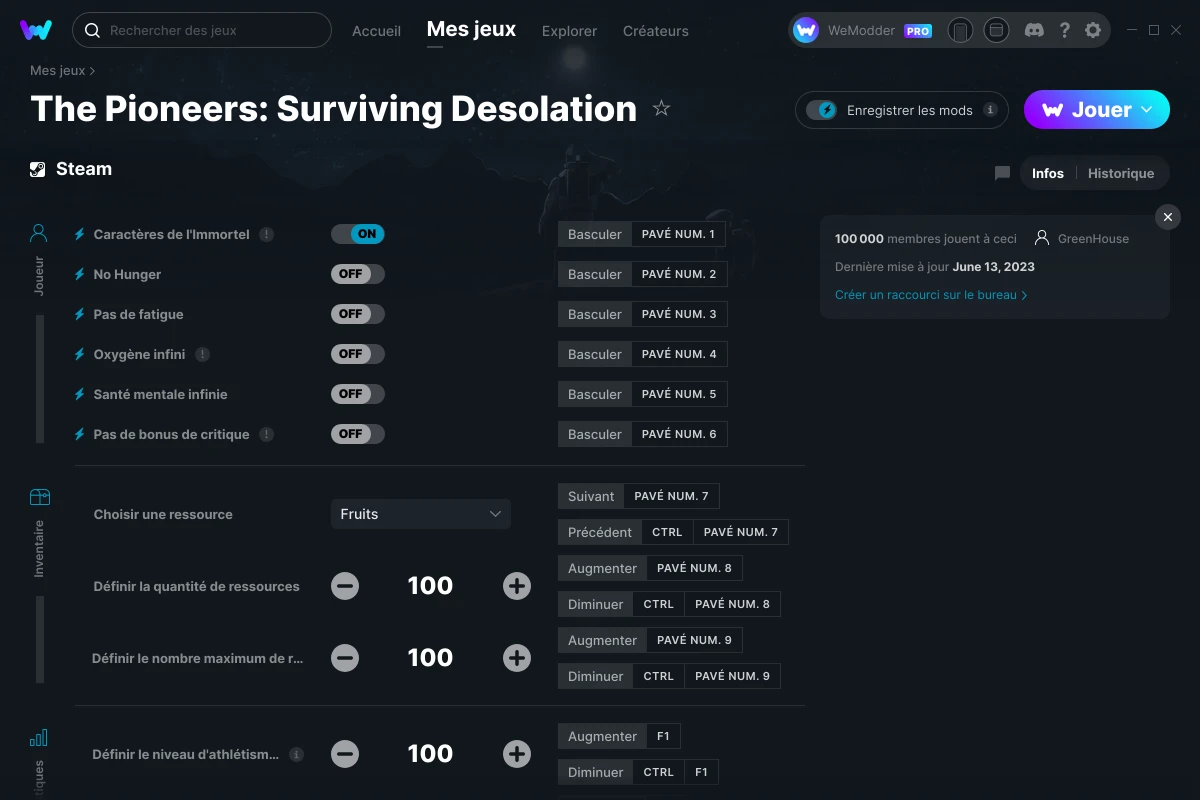Open the chat bubble icon near Infos
Image resolution: width=1200 pixels, height=800 pixels.
pos(1002,173)
